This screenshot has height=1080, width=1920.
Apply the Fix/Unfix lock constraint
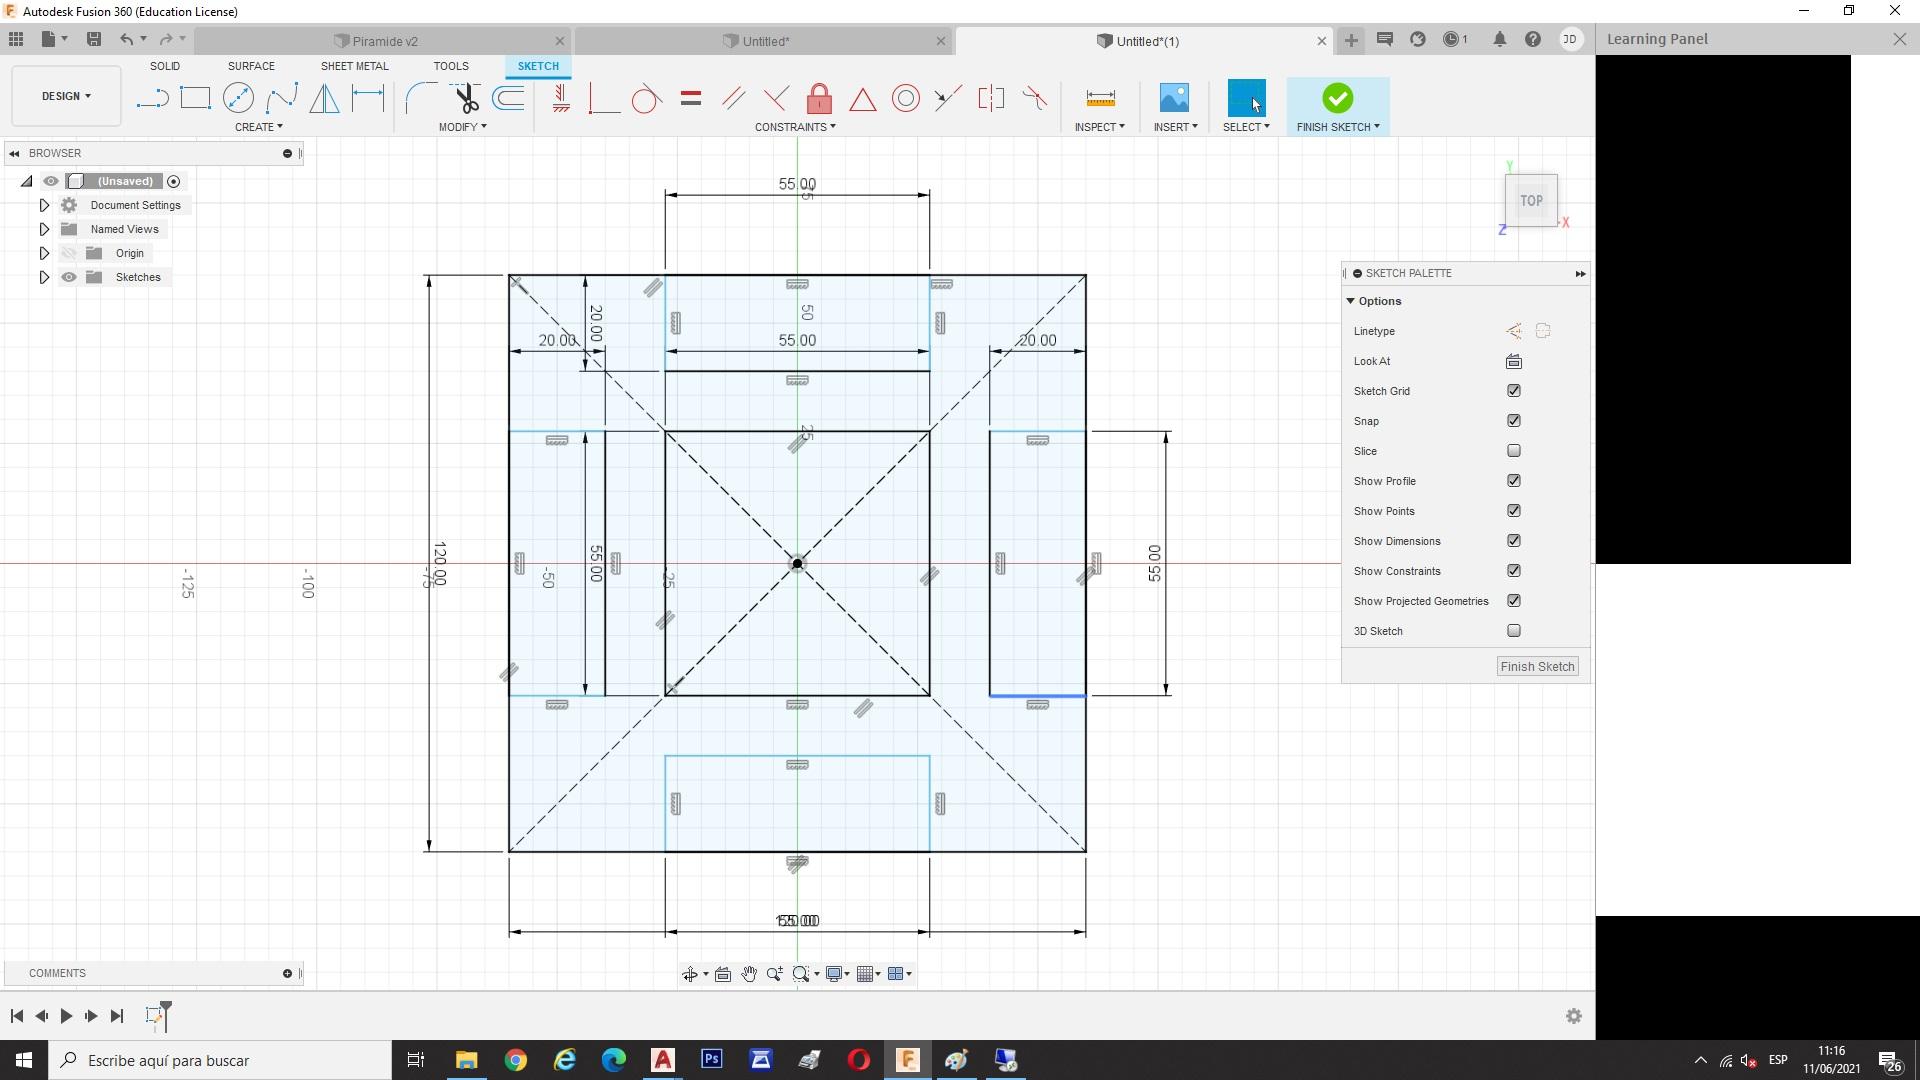(819, 98)
